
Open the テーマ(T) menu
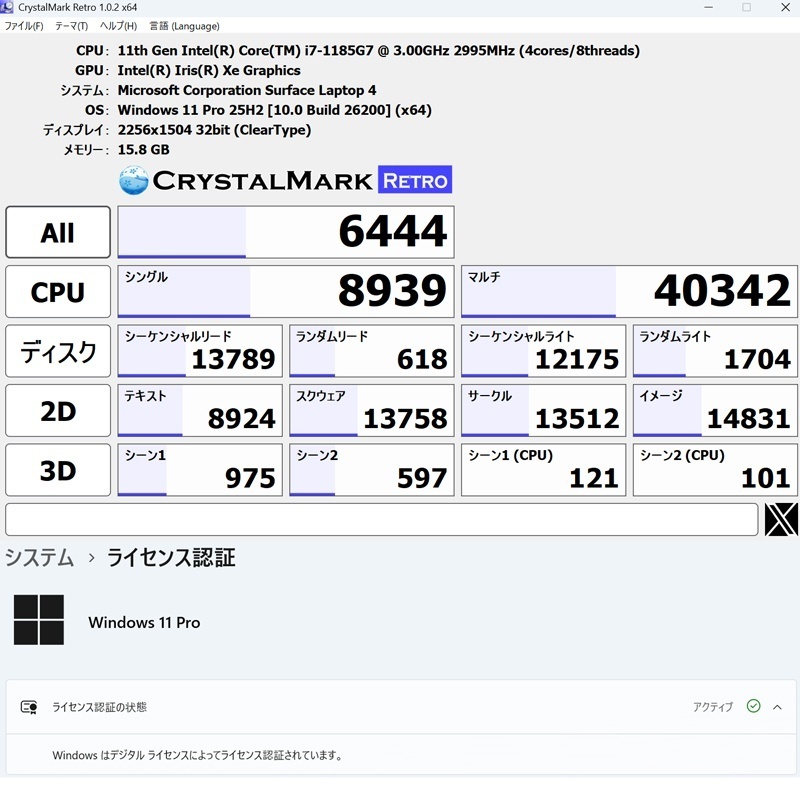(x=71, y=26)
